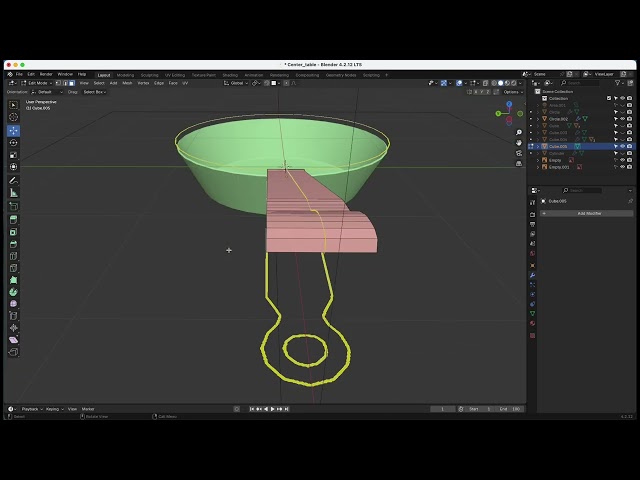
Task: Open the Edit Mode dropdown
Action: (37, 83)
